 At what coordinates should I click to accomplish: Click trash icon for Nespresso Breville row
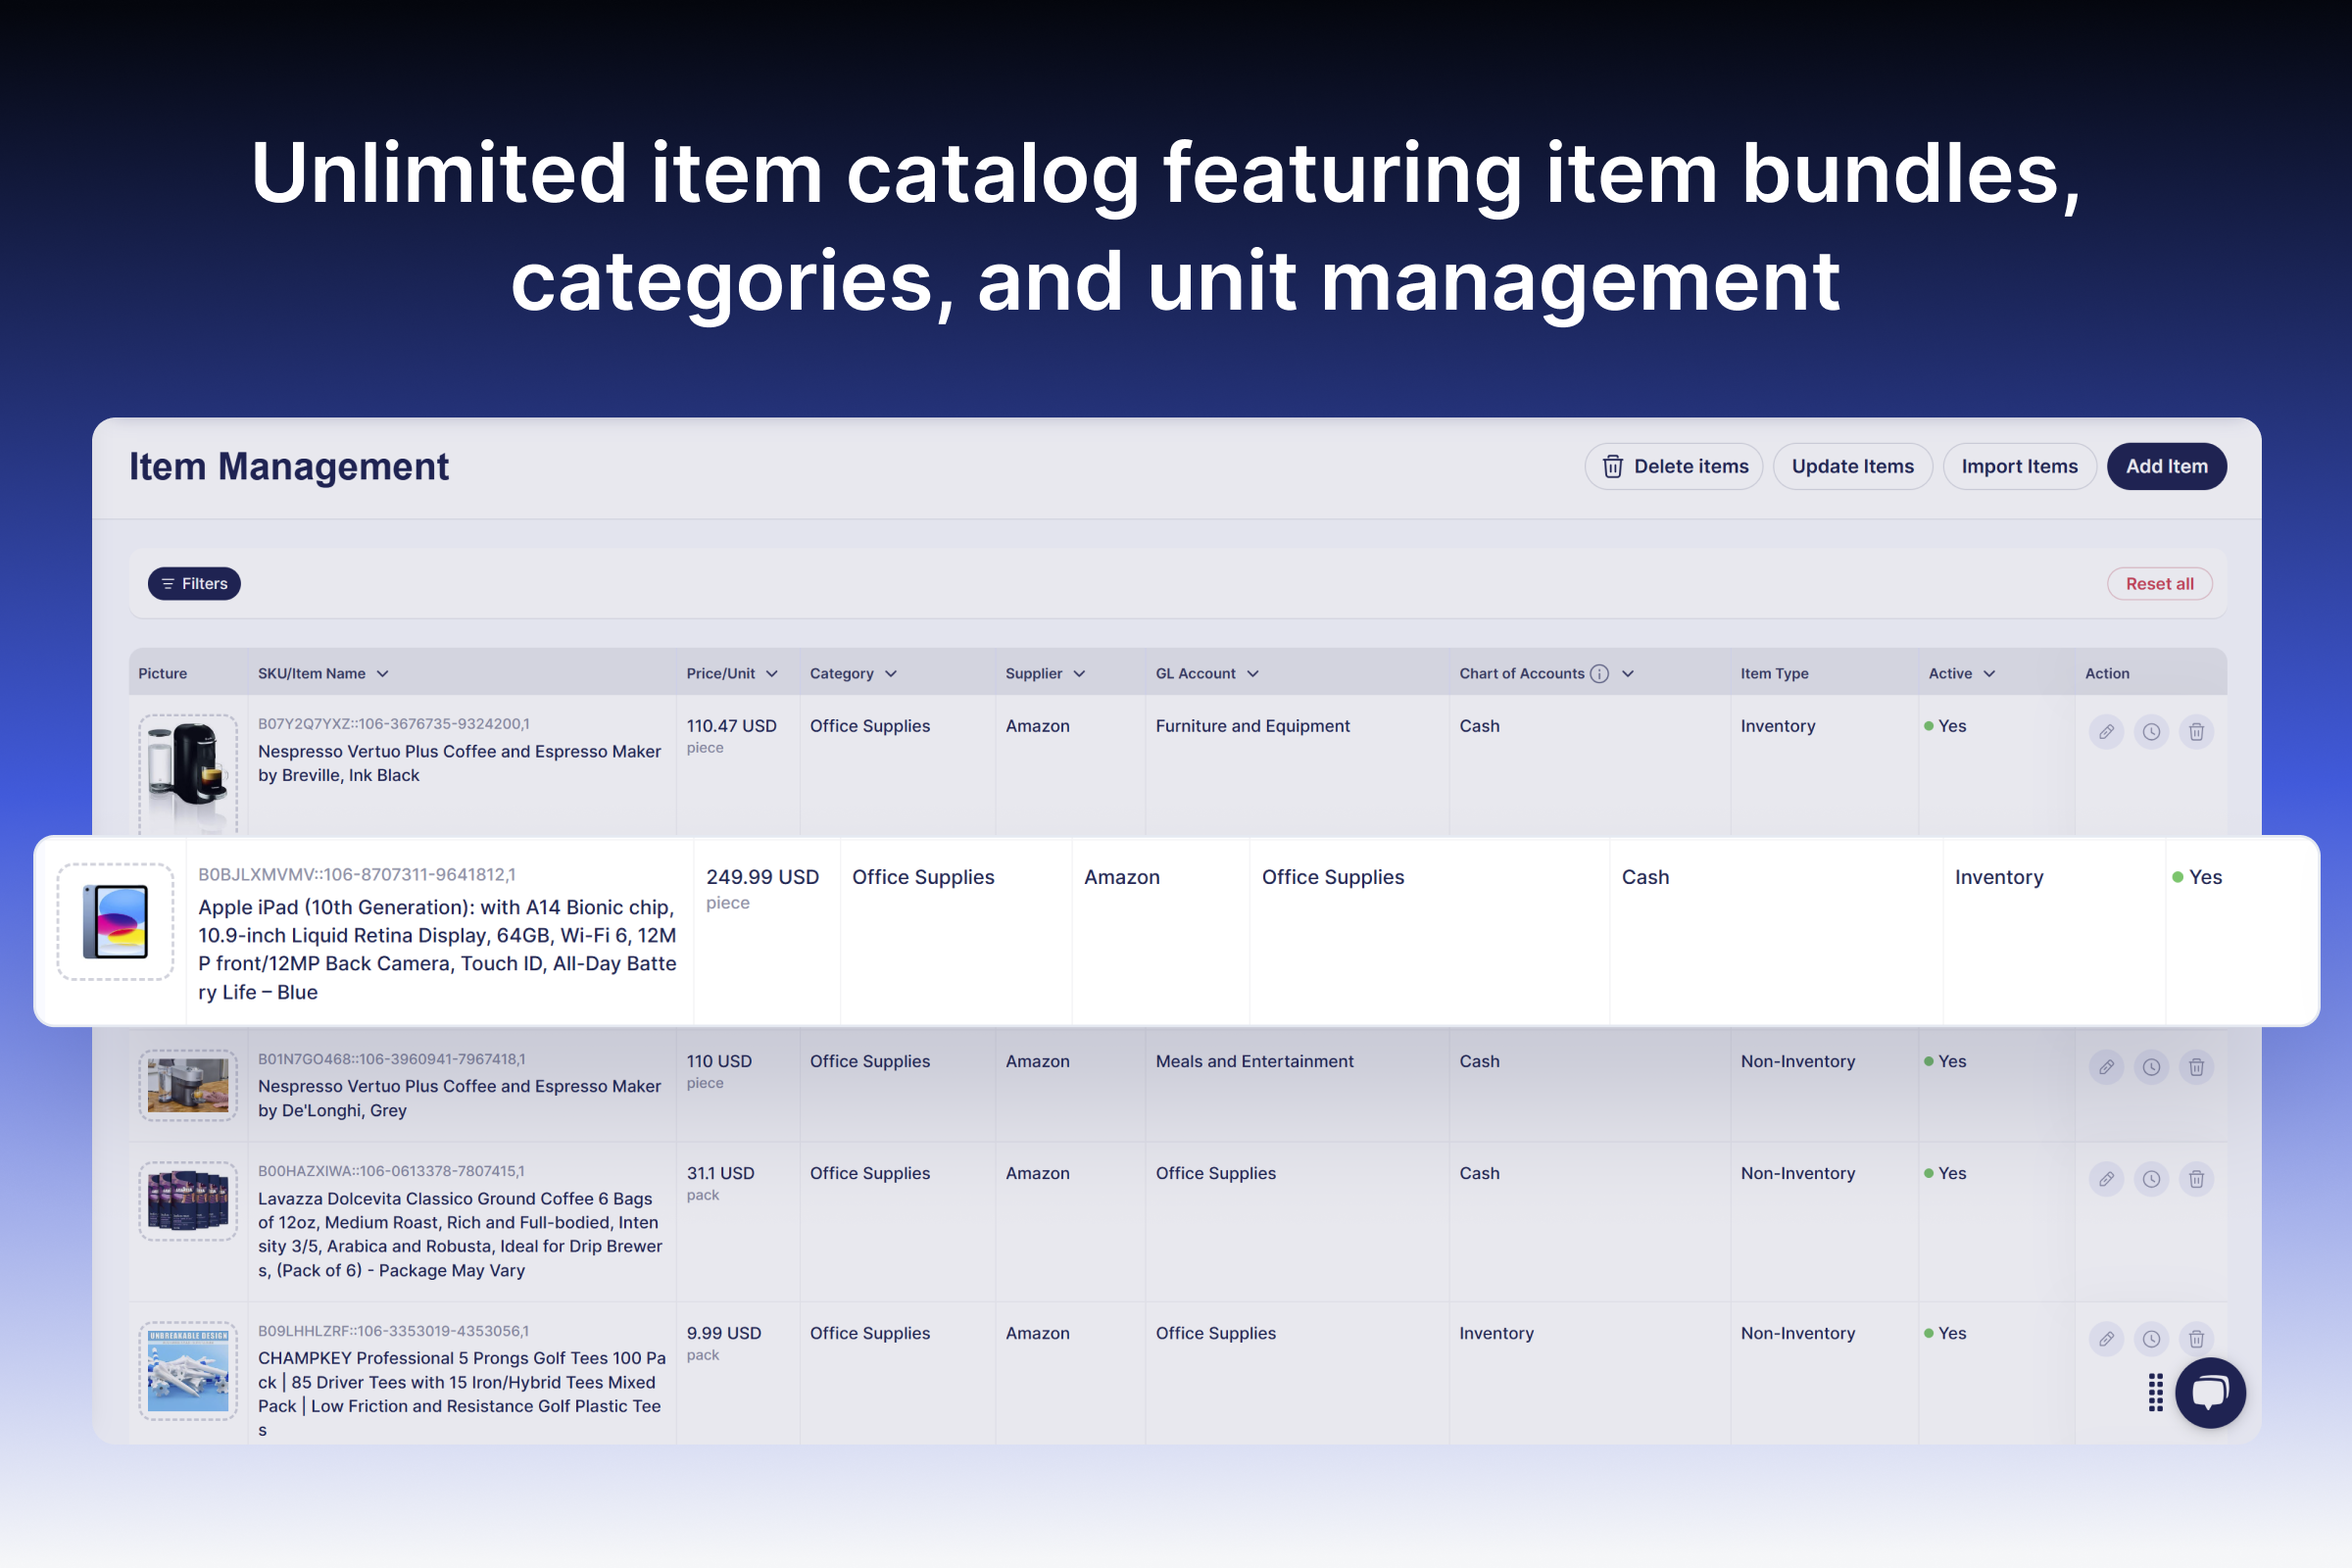point(2196,732)
